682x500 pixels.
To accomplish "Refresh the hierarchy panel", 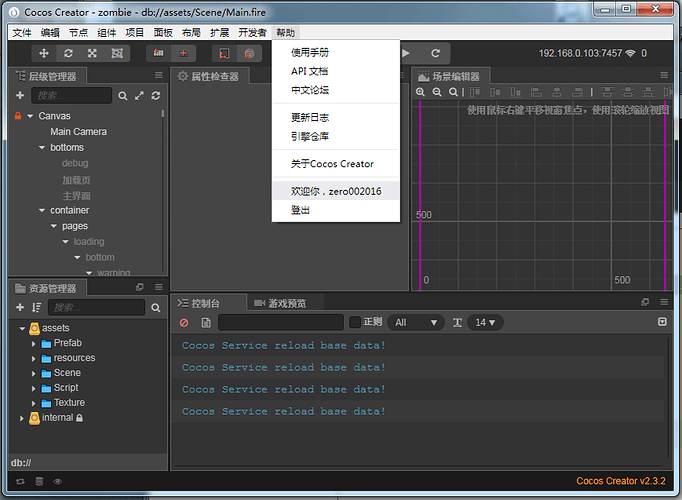I will pyautogui.click(x=156, y=96).
